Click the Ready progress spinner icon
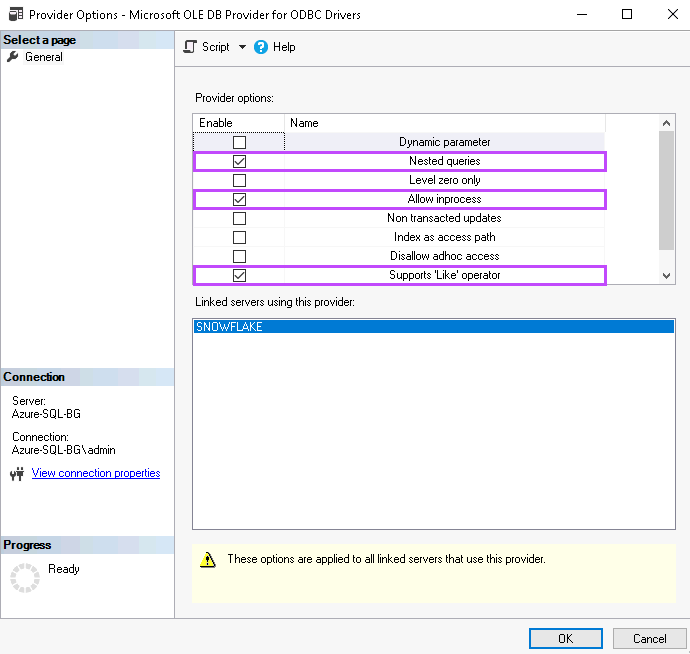 tap(25, 577)
